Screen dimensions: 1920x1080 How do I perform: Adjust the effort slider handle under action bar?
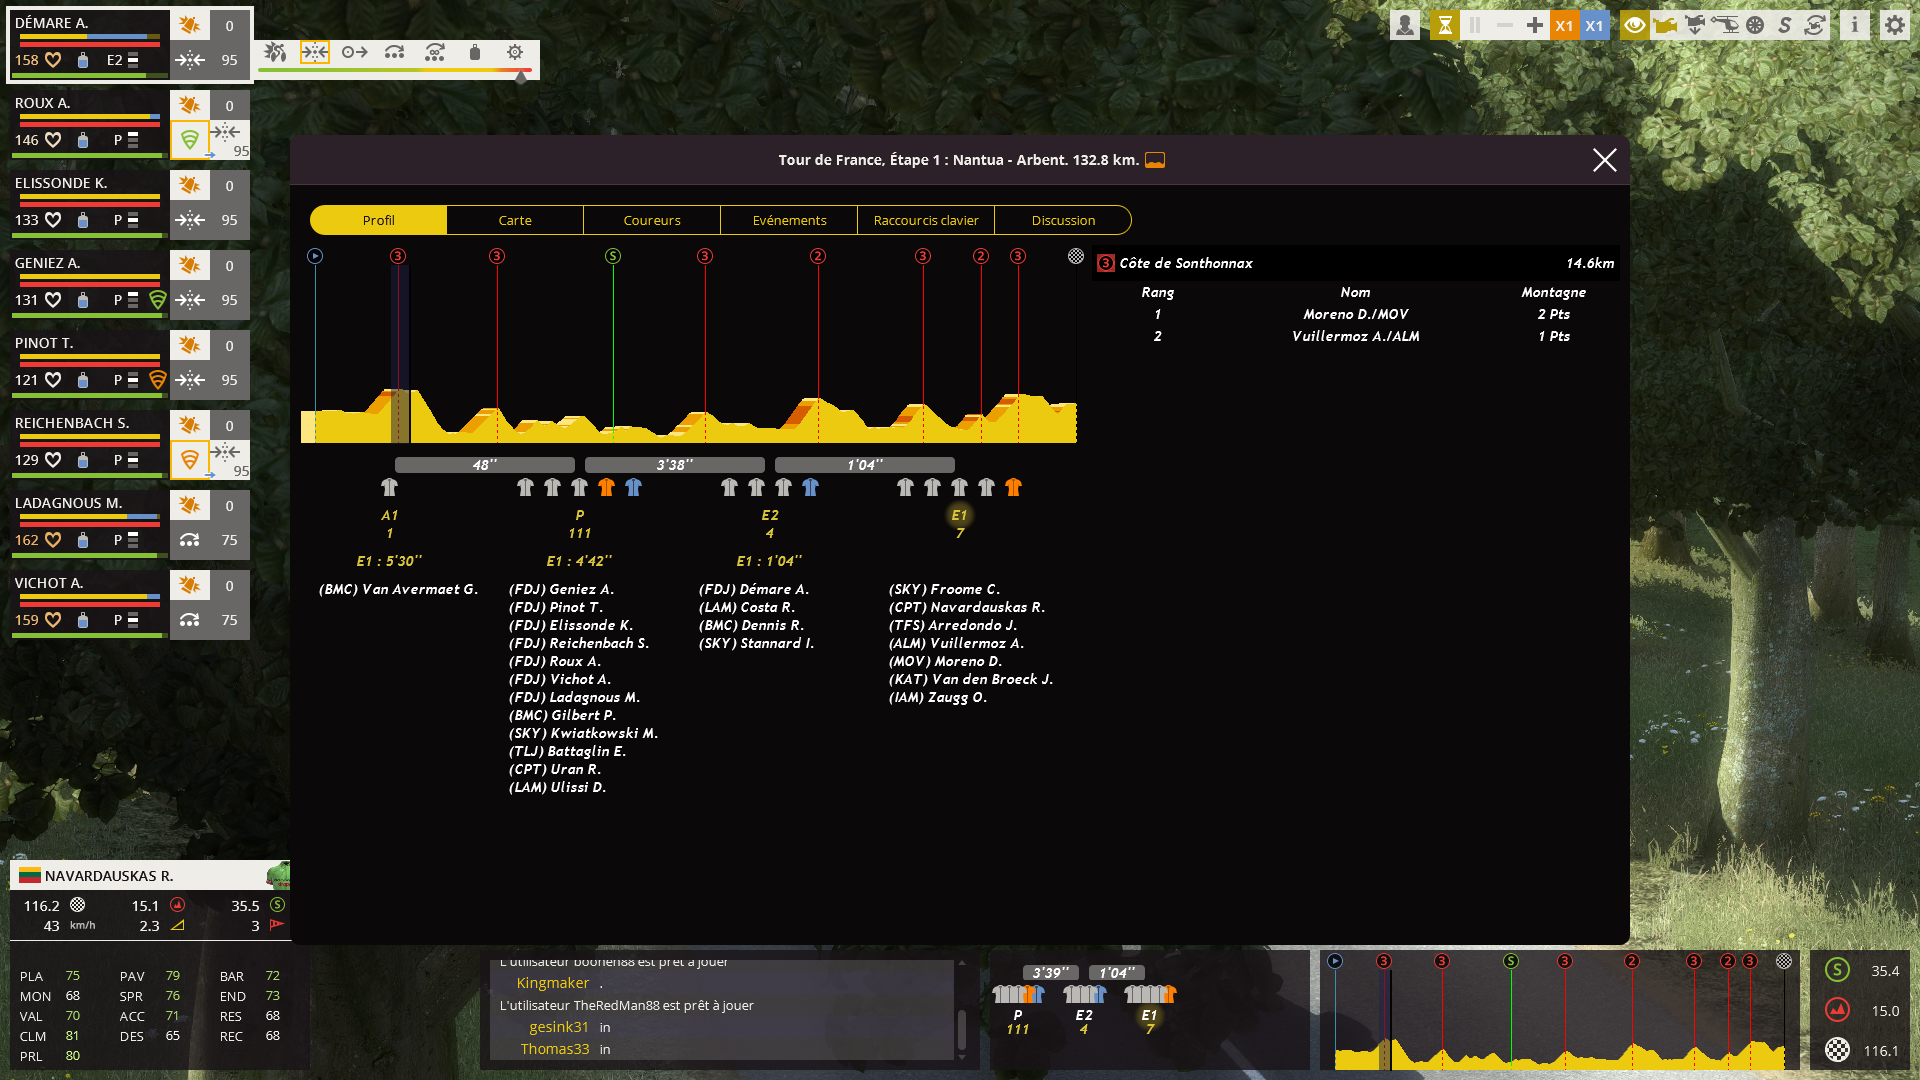click(521, 76)
